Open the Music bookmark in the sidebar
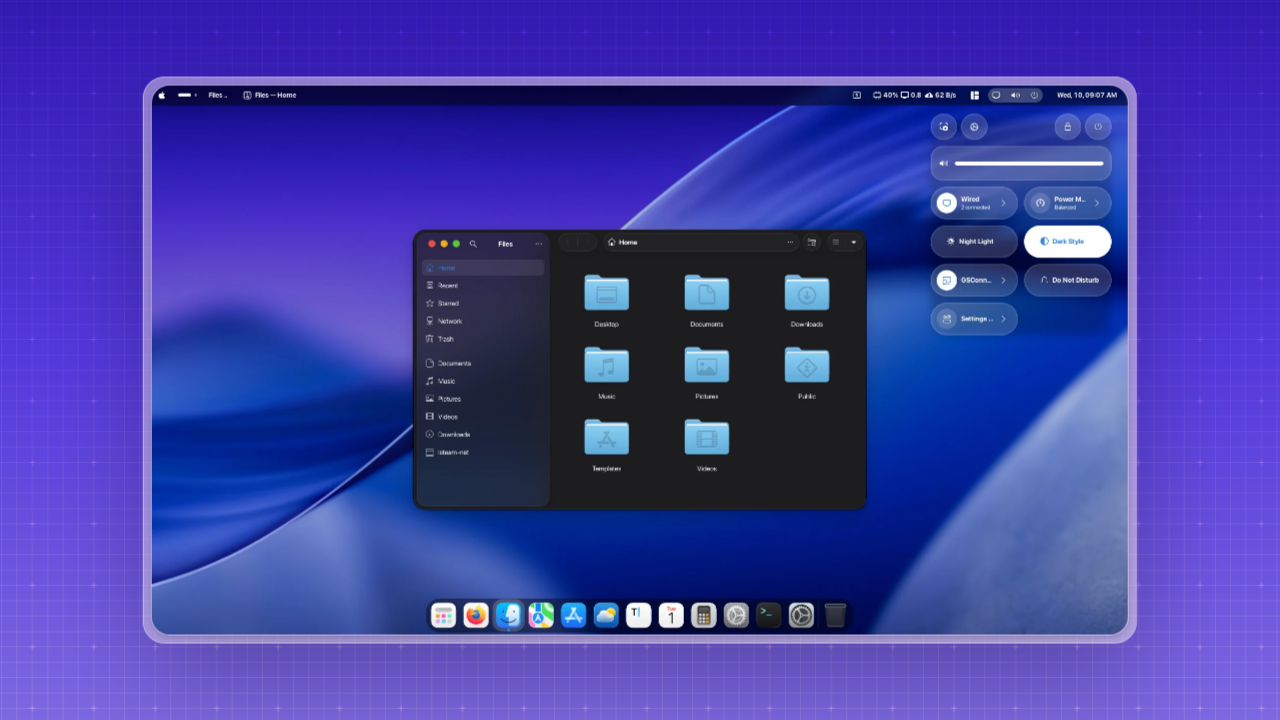 pyautogui.click(x=483, y=381)
